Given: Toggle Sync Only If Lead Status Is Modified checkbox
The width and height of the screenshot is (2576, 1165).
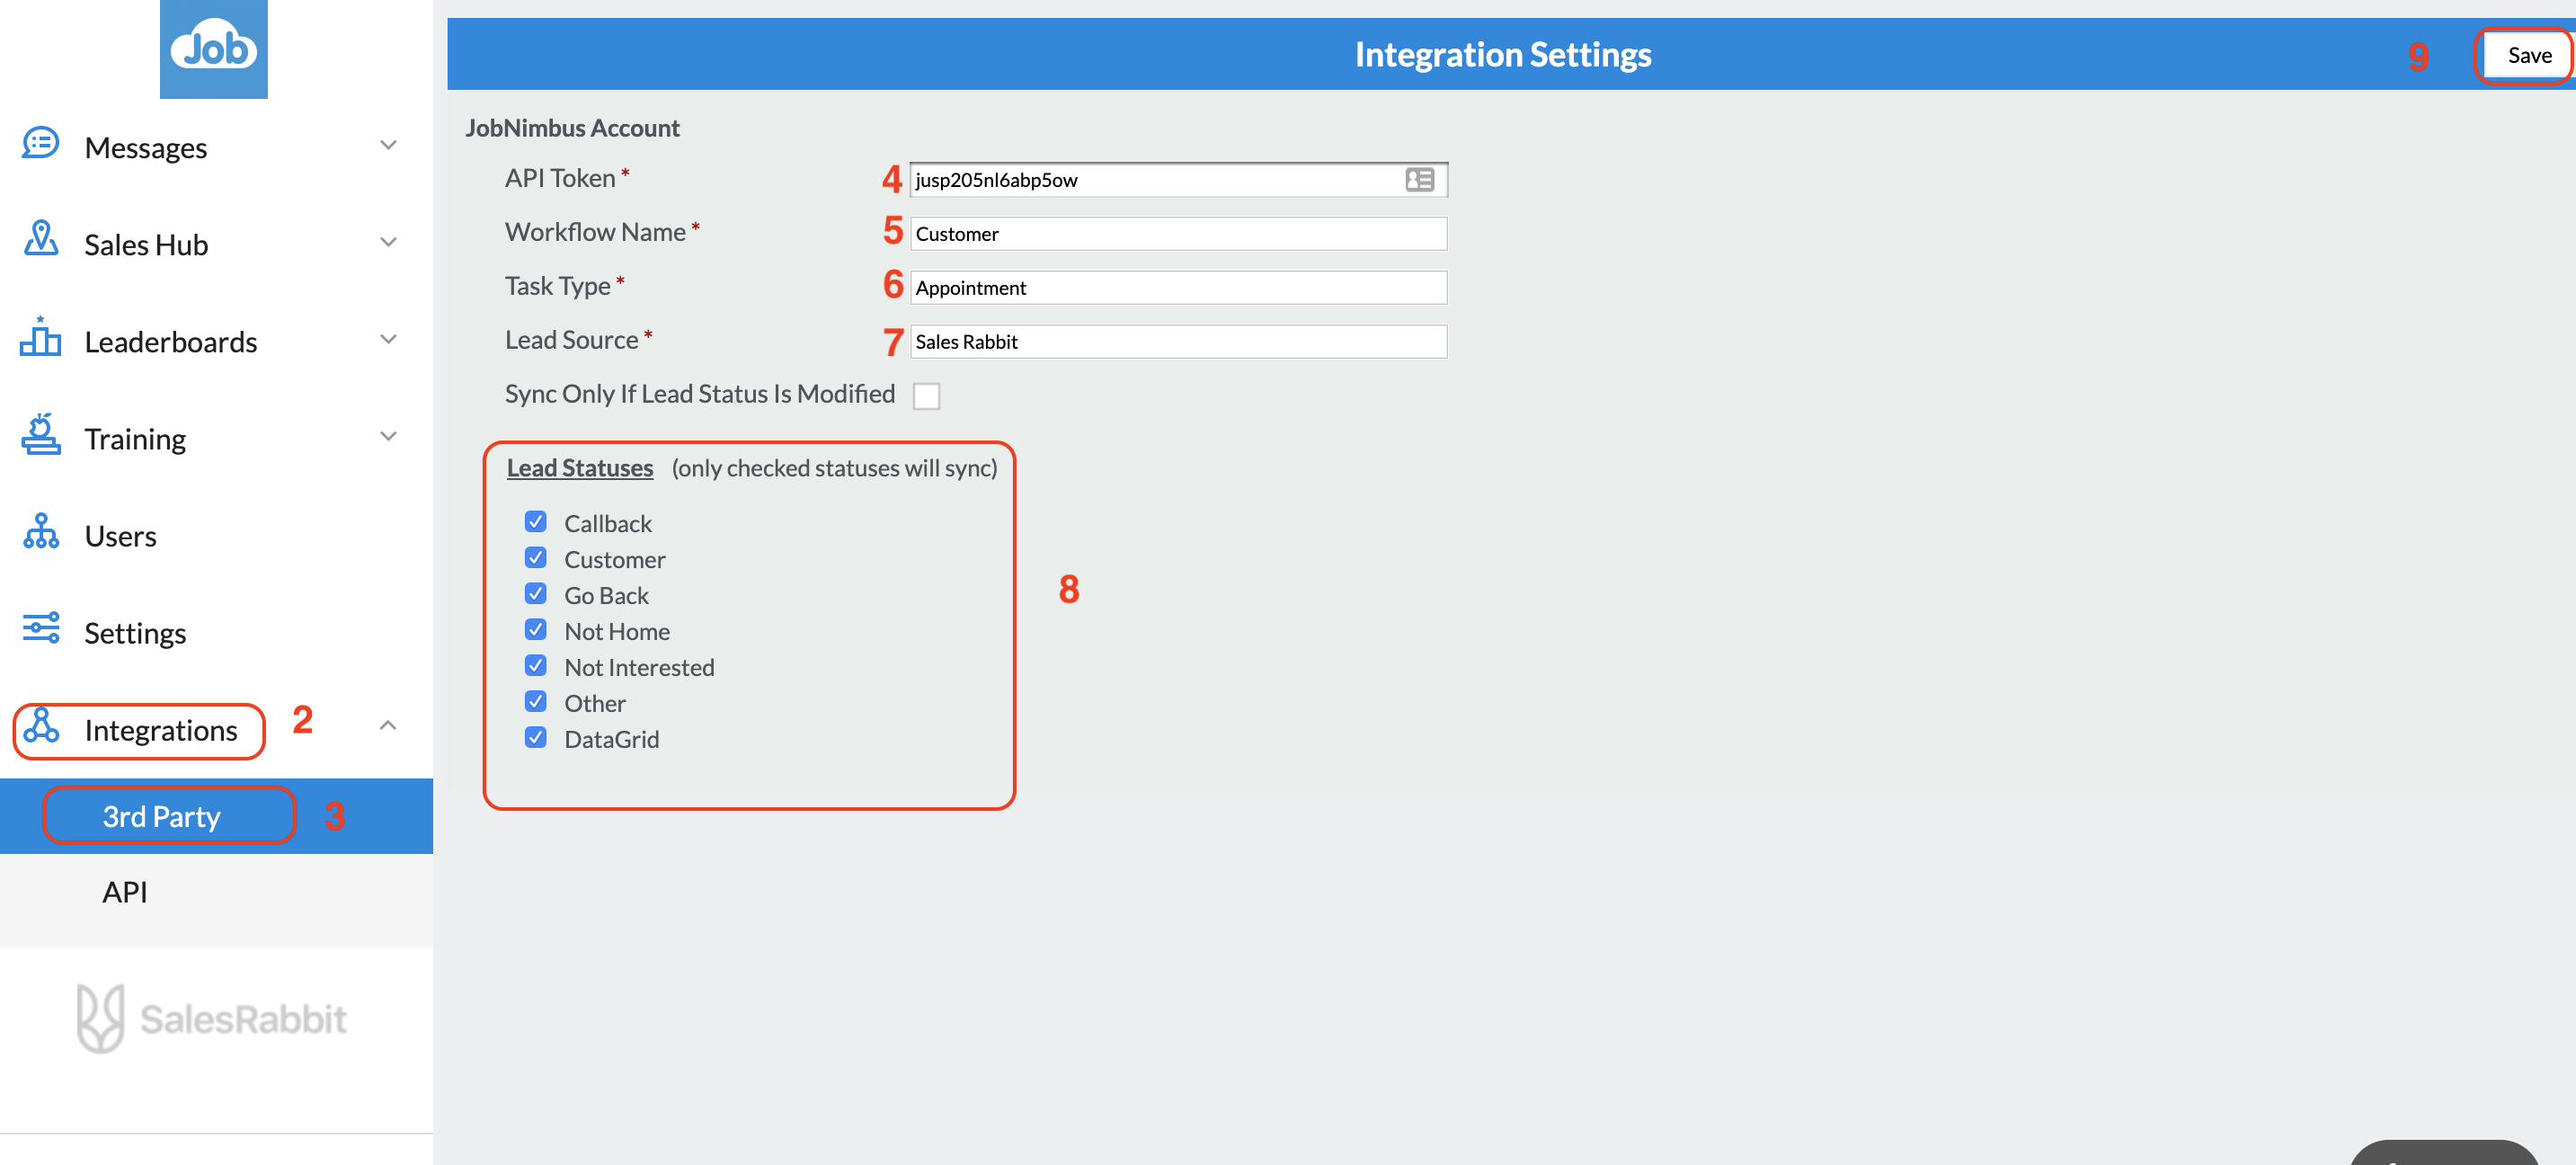Looking at the screenshot, I should (926, 396).
